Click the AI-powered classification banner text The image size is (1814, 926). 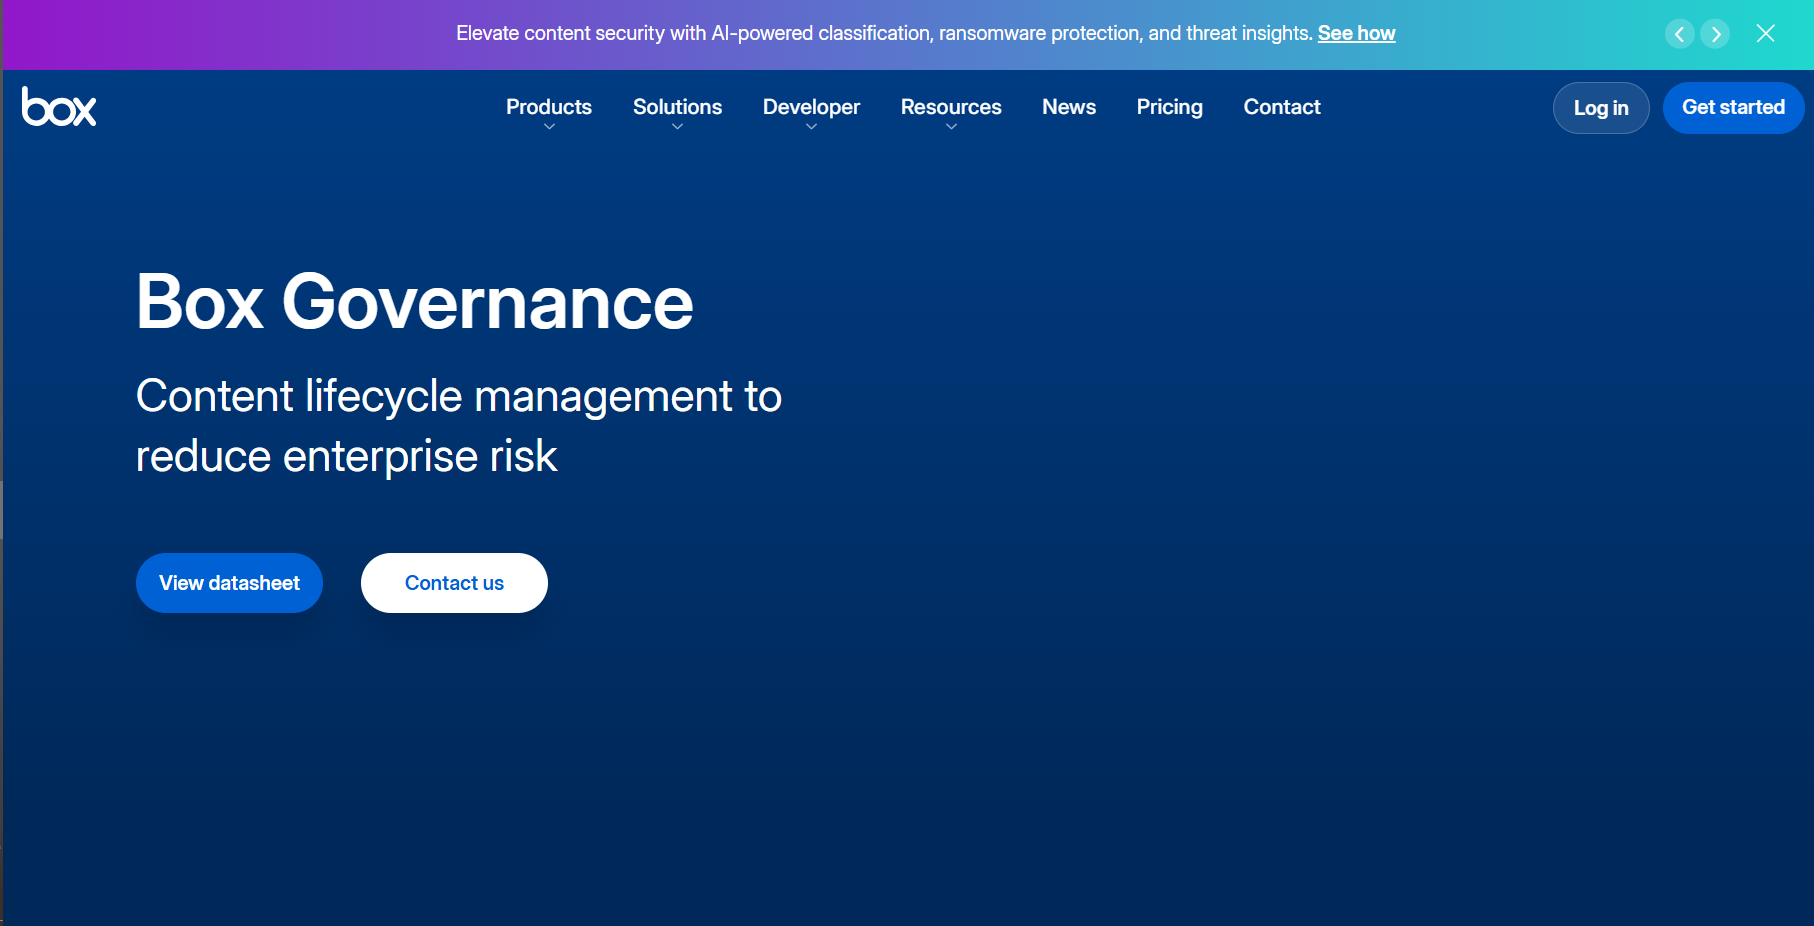pyautogui.click(x=883, y=33)
